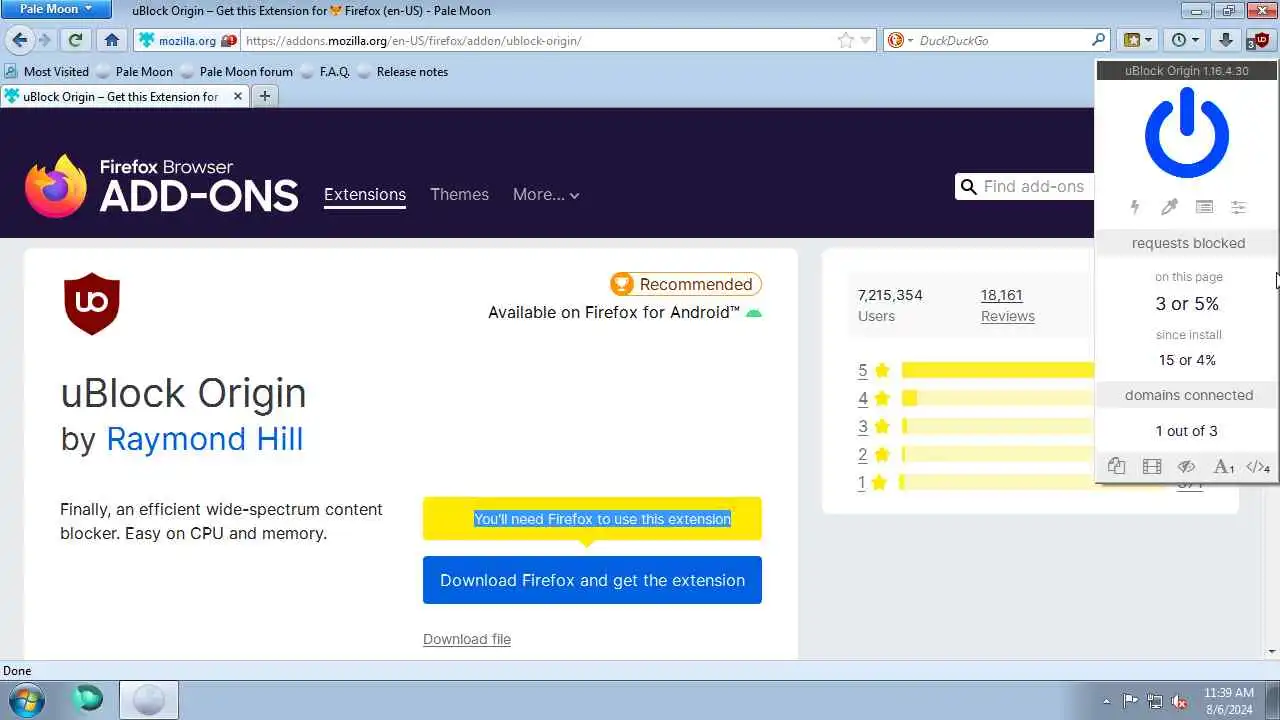1280x720 pixels.
Task: Toggle the JavaScript blocking code icon
Action: click(1258, 467)
